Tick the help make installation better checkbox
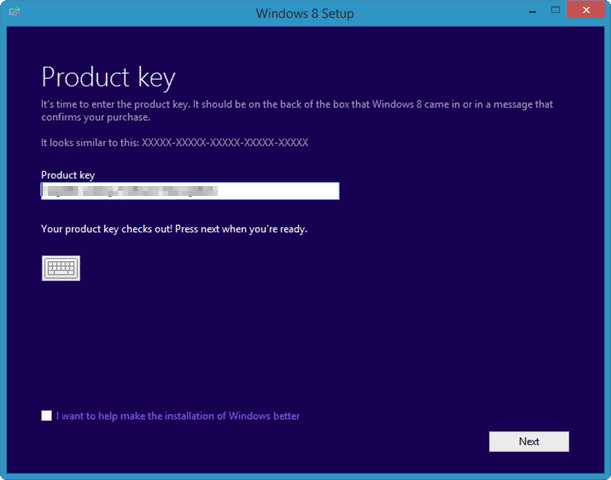The height and width of the screenshot is (480, 611). [x=46, y=415]
